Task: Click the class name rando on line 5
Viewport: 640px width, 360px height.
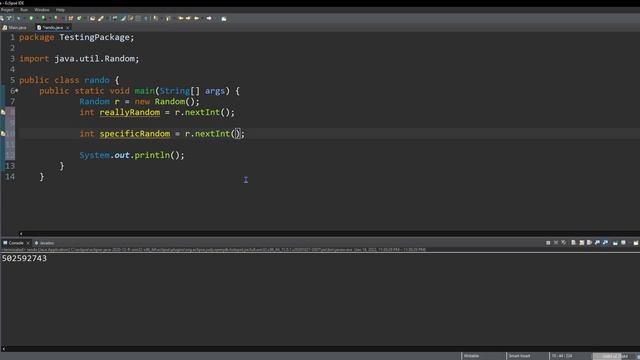Action: (97, 80)
